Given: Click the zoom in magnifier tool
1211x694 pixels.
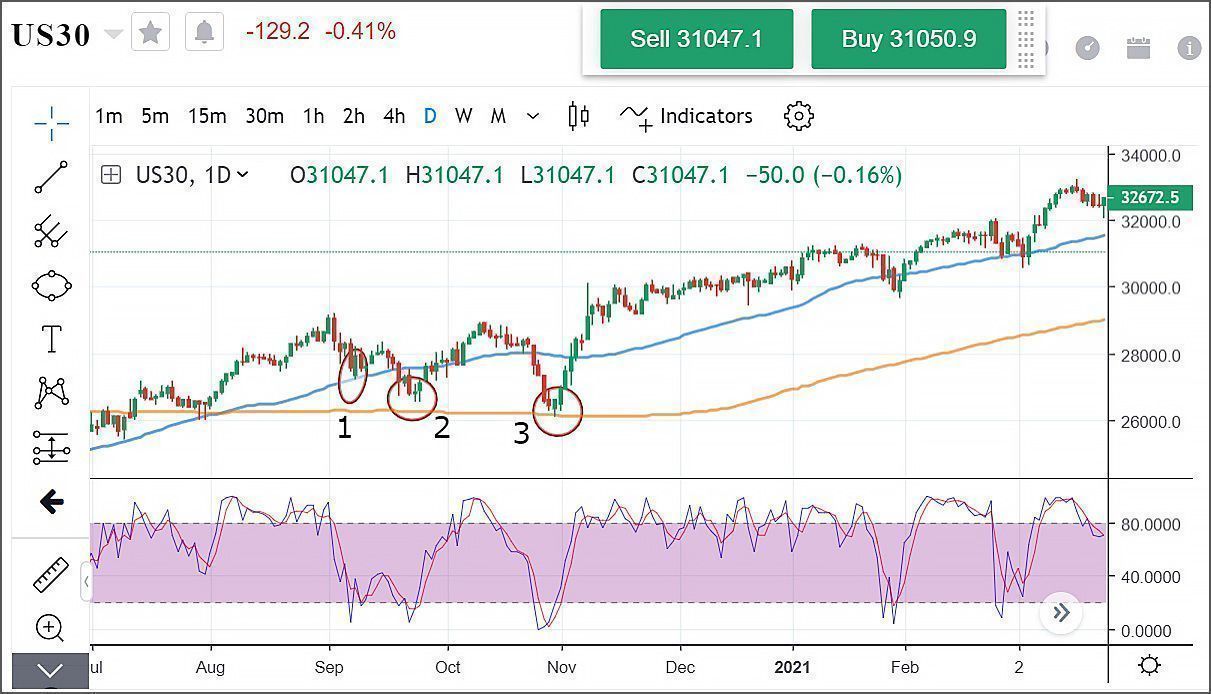Looking at the screenshot, I should coord(50,628).
